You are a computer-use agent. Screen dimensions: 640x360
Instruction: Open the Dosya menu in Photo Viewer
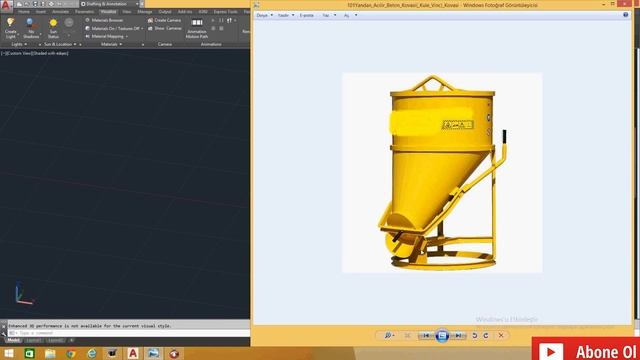point(264,15)
